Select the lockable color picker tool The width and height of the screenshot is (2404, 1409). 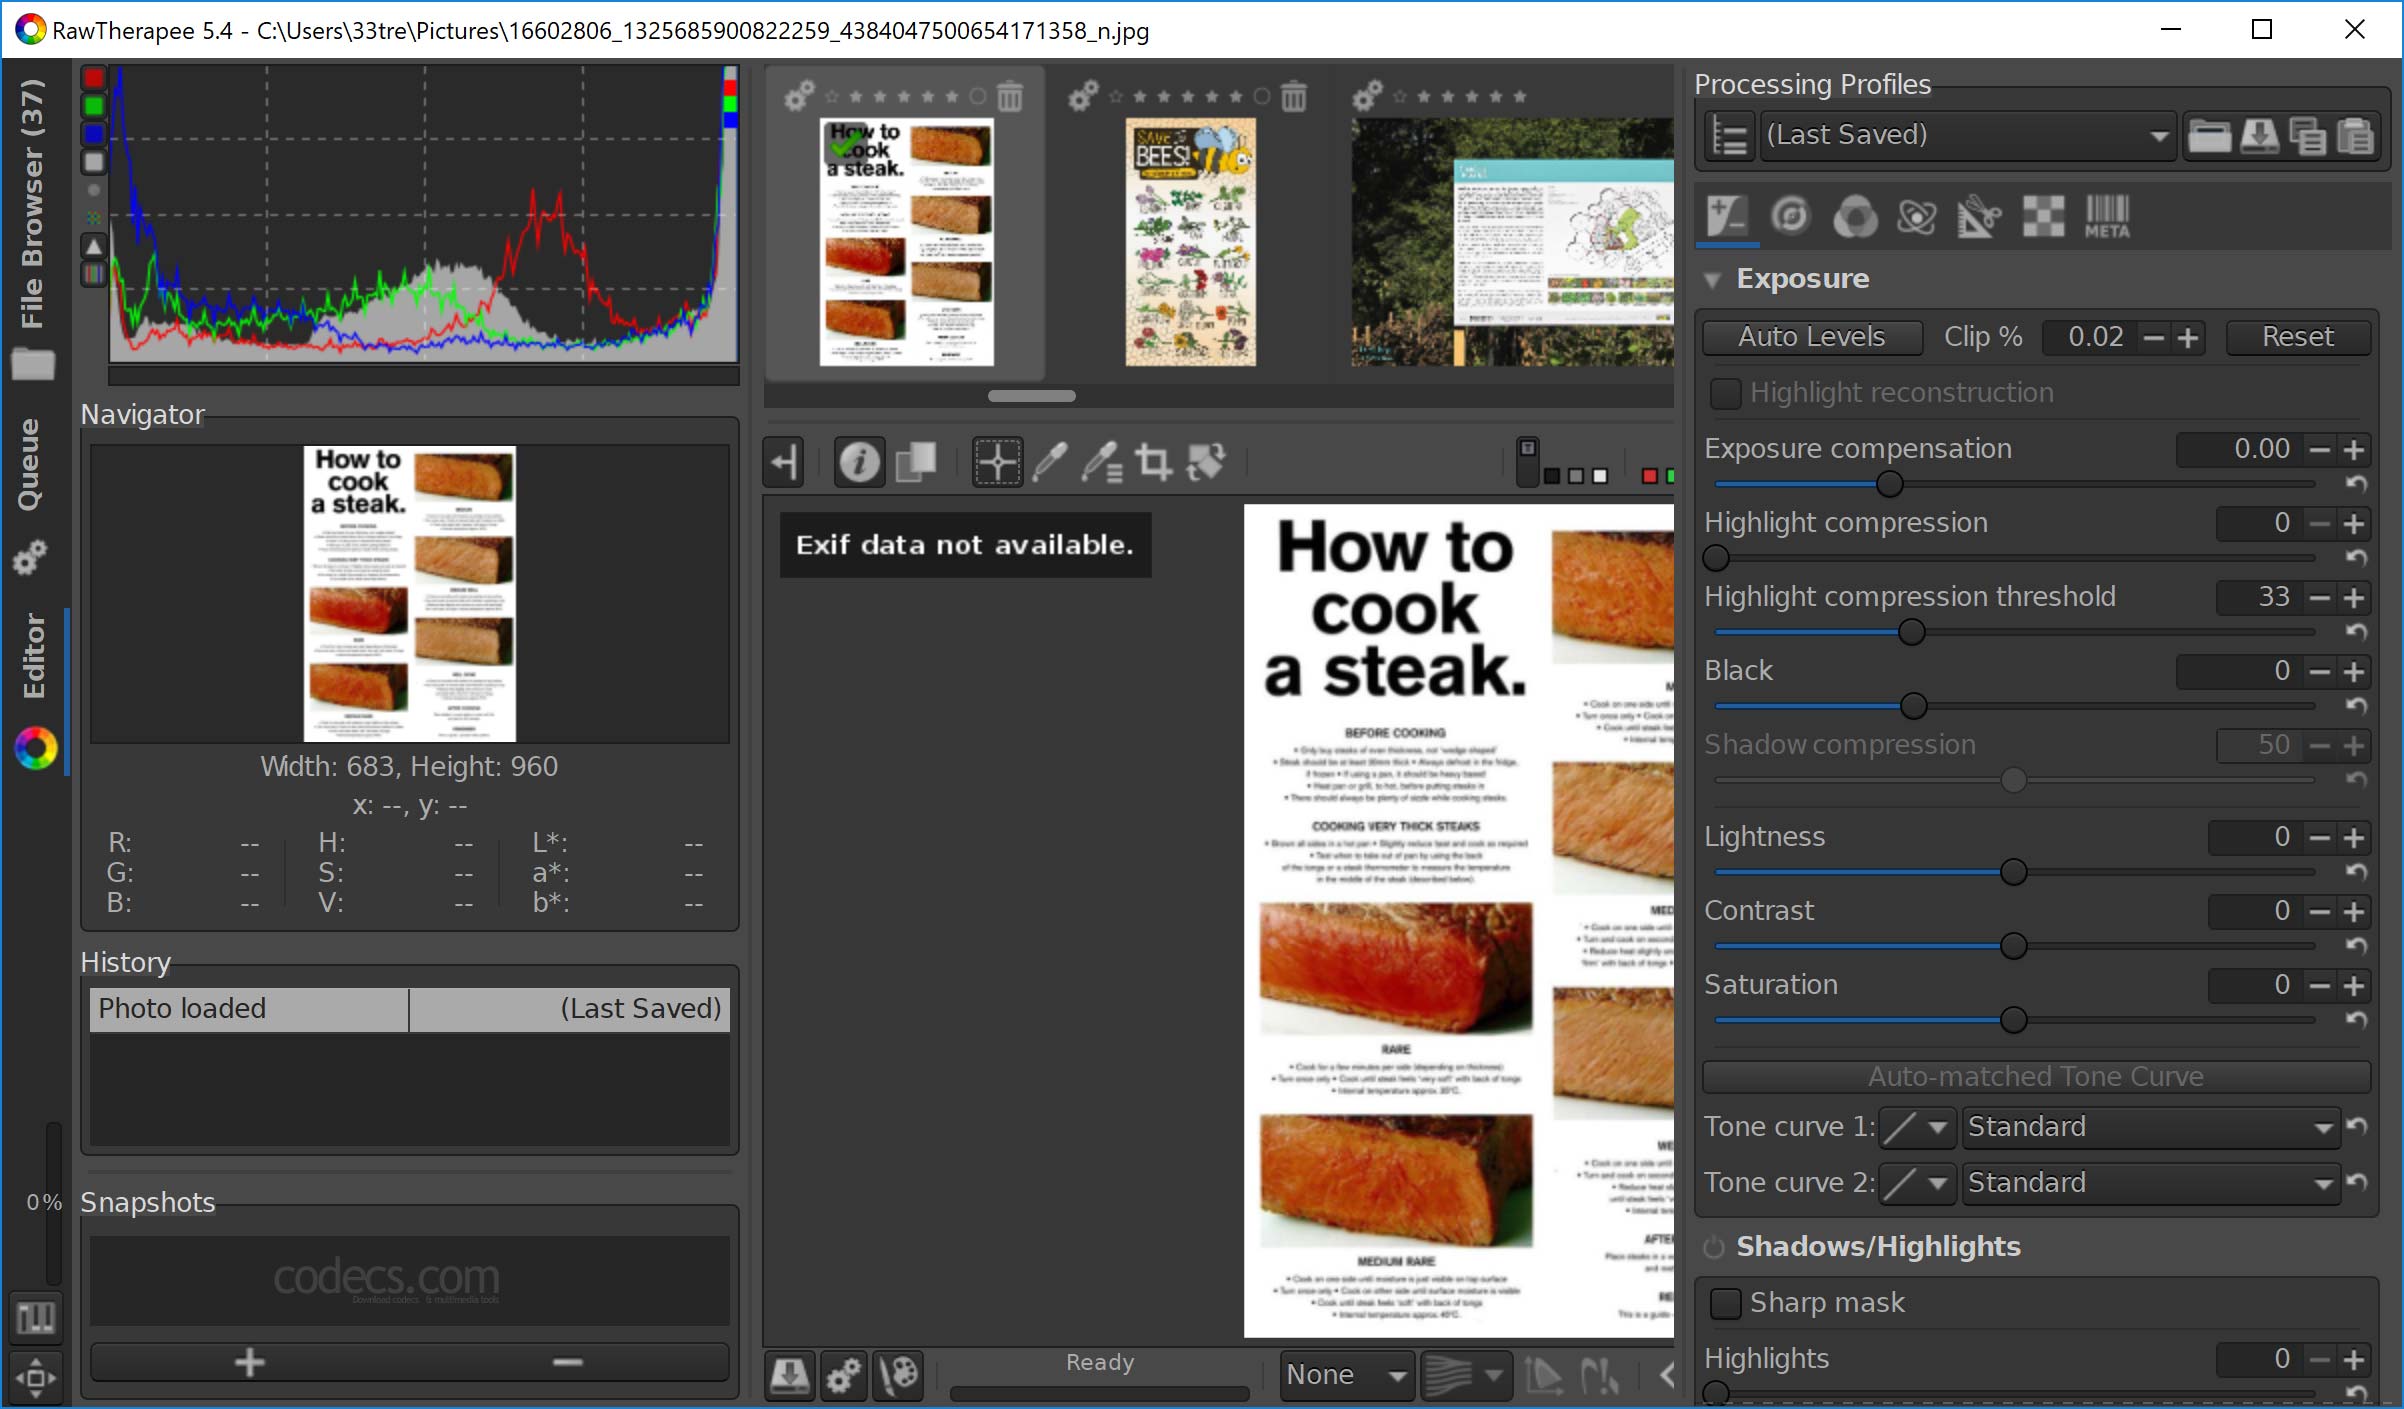click(x=1101, y=462)
